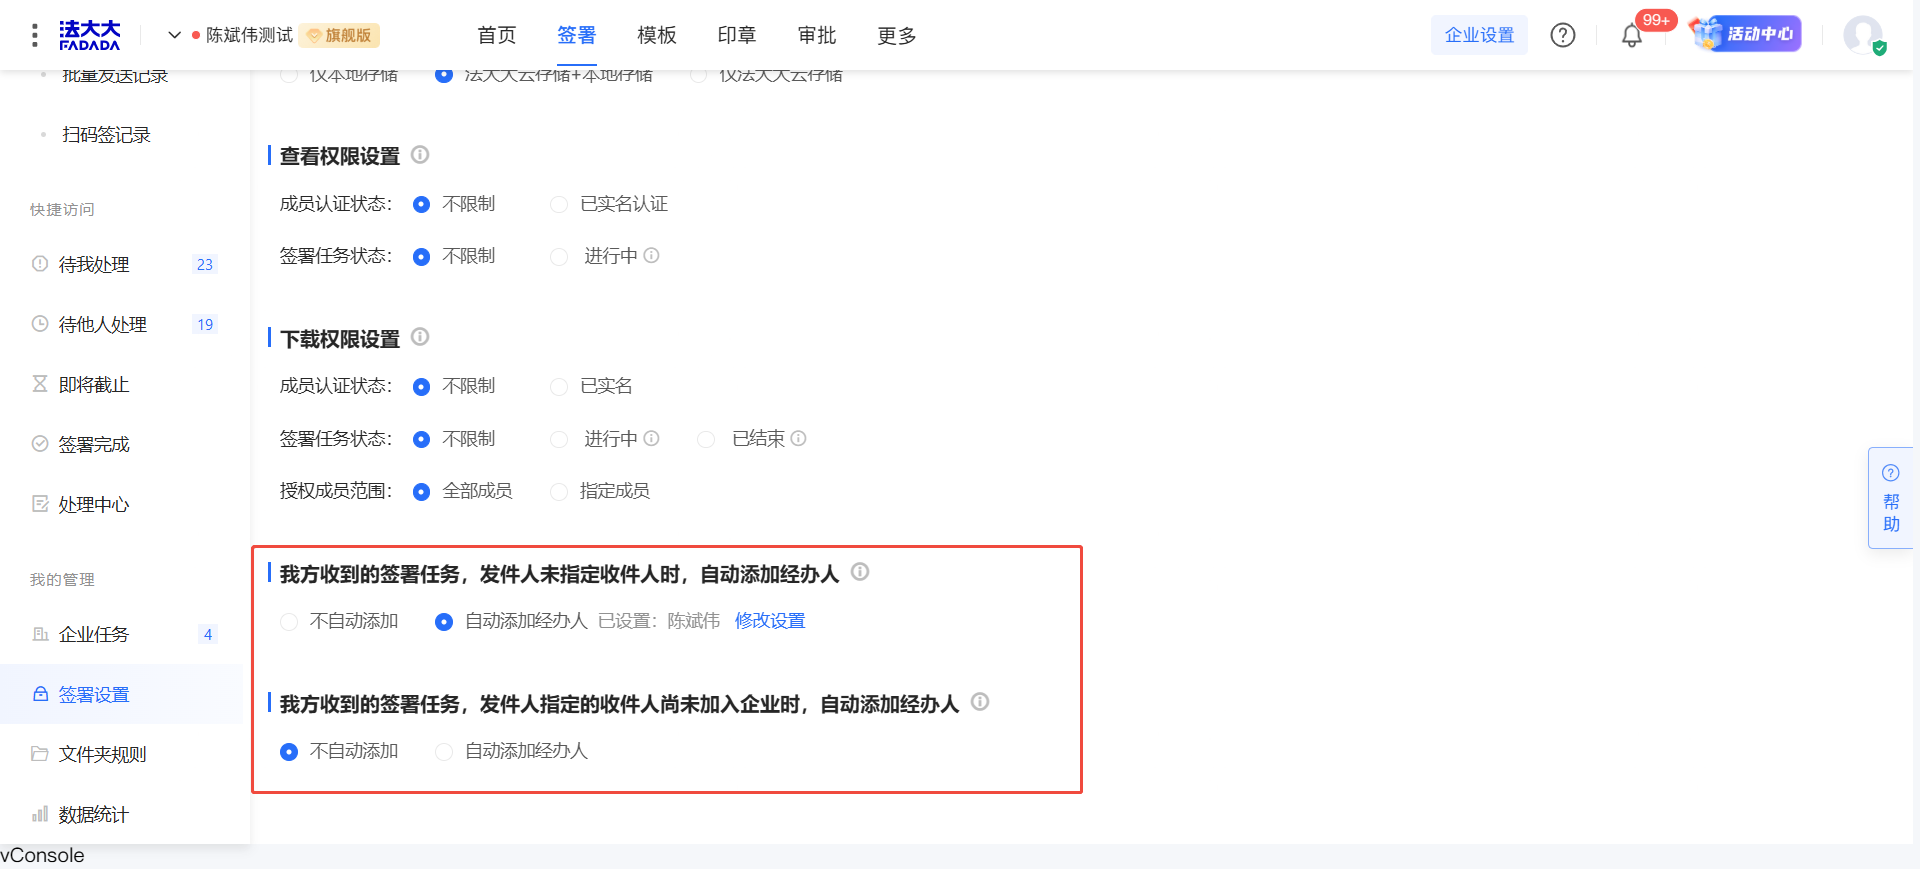Image resolution: width=1920 pixels, height=869 pixels.
Task: Open the 更多 menu in top navigation
Action: pyautogui.click(x=896, y=36)
